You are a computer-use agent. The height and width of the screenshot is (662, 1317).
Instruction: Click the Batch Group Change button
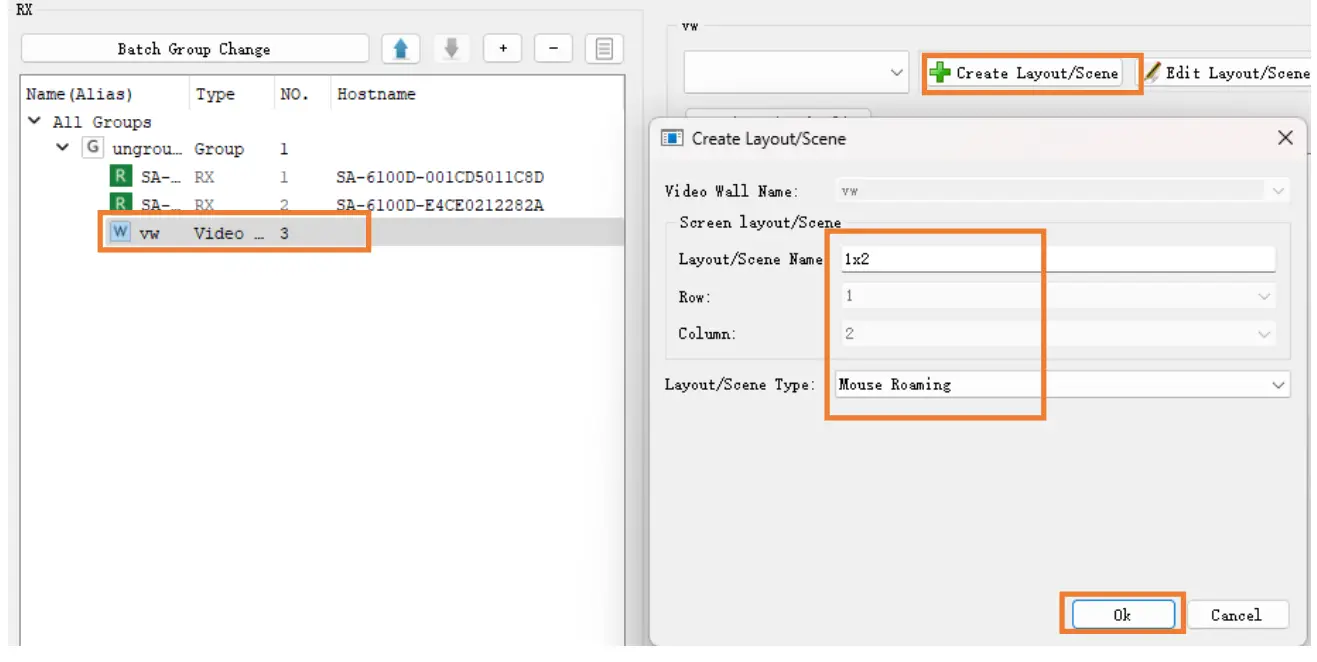[x=194, y=49]
